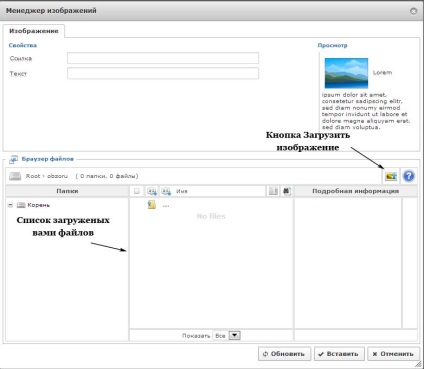
Task: Click the Root › obzoru path text
Action: coord(47,176)
